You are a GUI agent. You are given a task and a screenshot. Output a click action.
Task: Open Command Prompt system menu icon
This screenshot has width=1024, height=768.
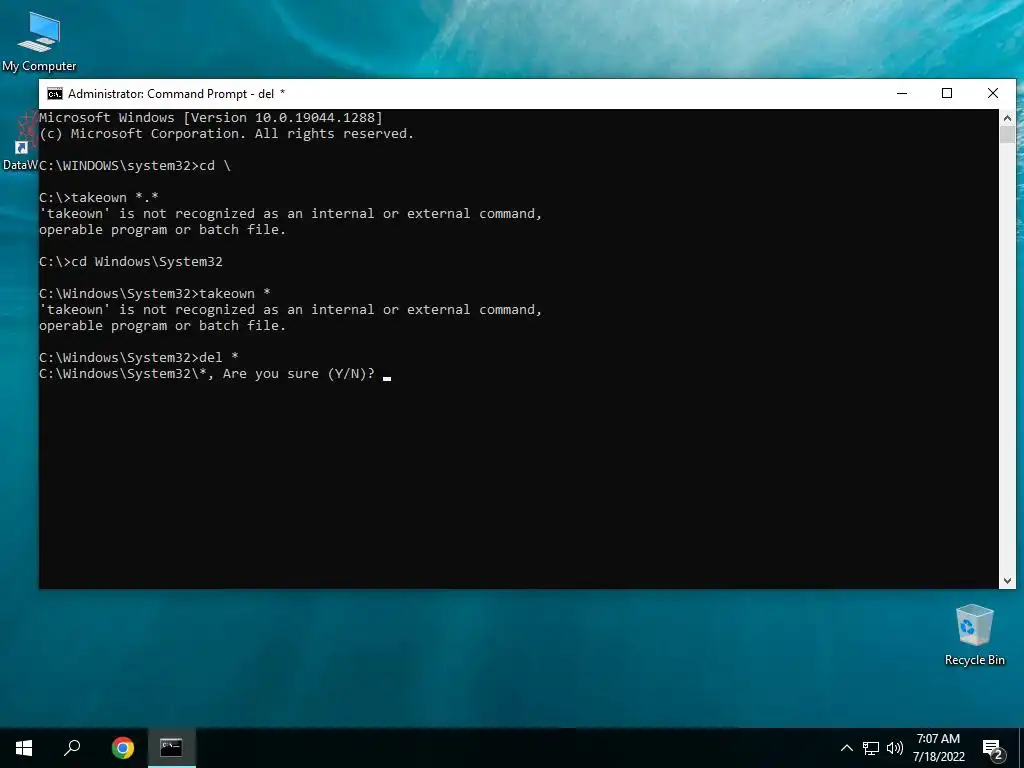coord(55,94)
